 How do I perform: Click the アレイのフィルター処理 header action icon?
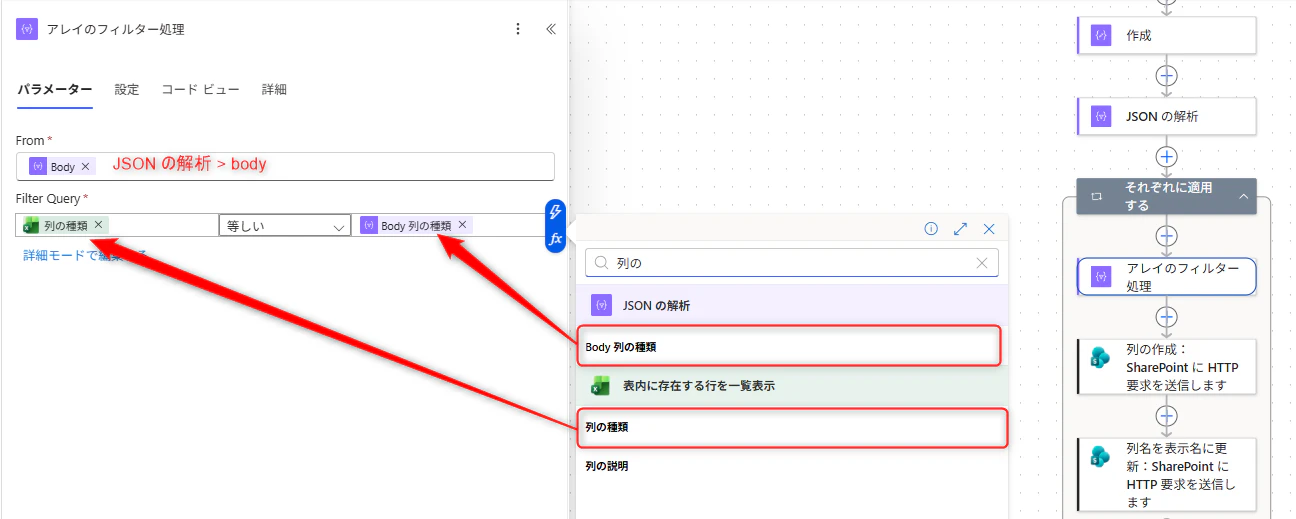point(27,29)
